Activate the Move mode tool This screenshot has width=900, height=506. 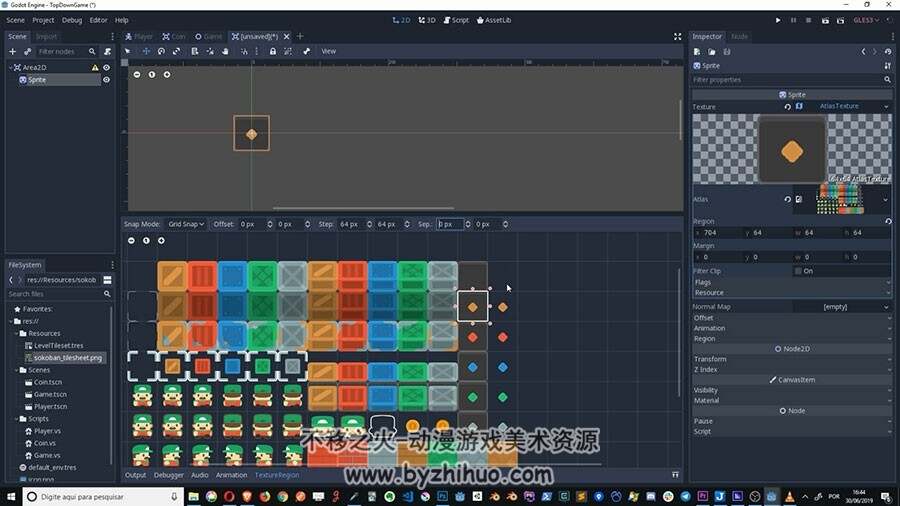coord(146,52)
